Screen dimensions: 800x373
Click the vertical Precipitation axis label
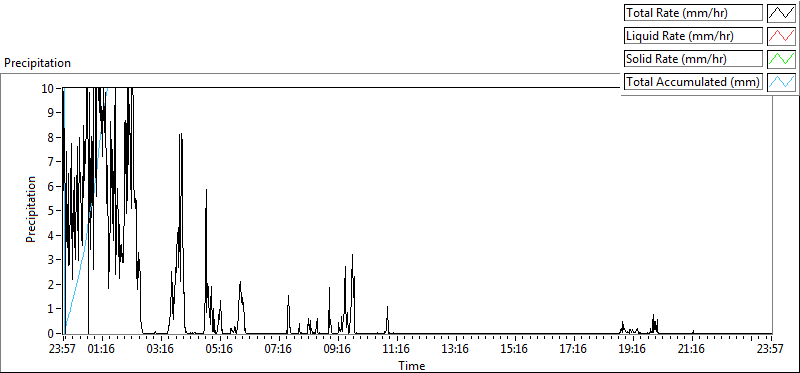[x=31, y=209]
